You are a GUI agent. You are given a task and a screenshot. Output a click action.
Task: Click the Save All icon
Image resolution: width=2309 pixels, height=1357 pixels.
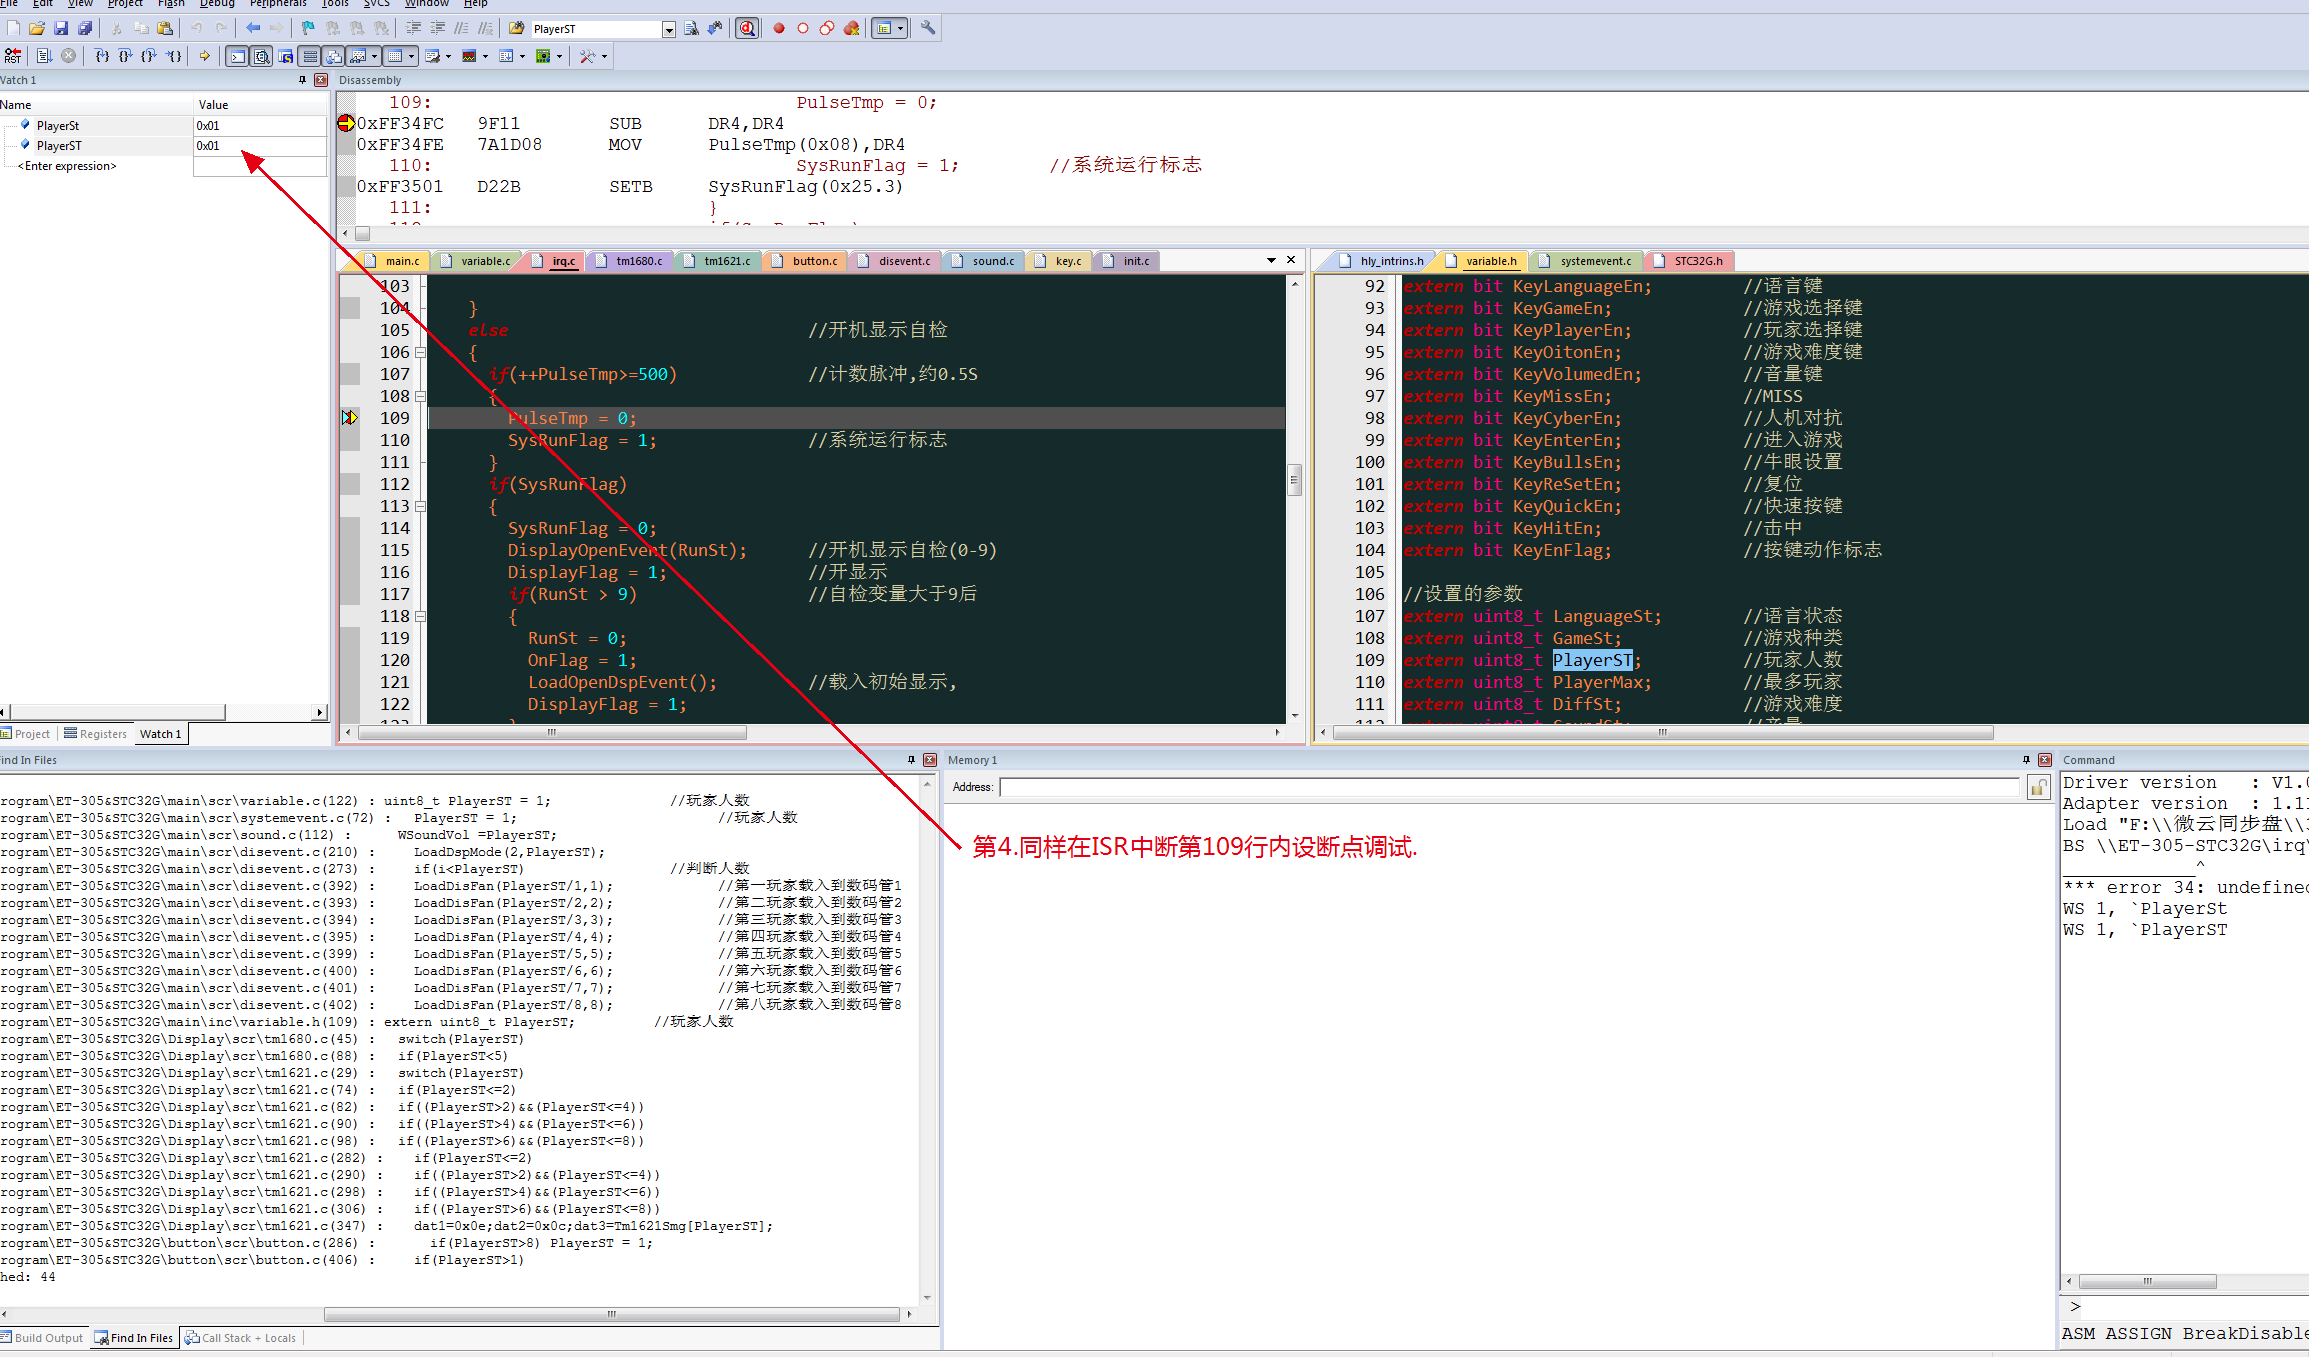(85, 29)
